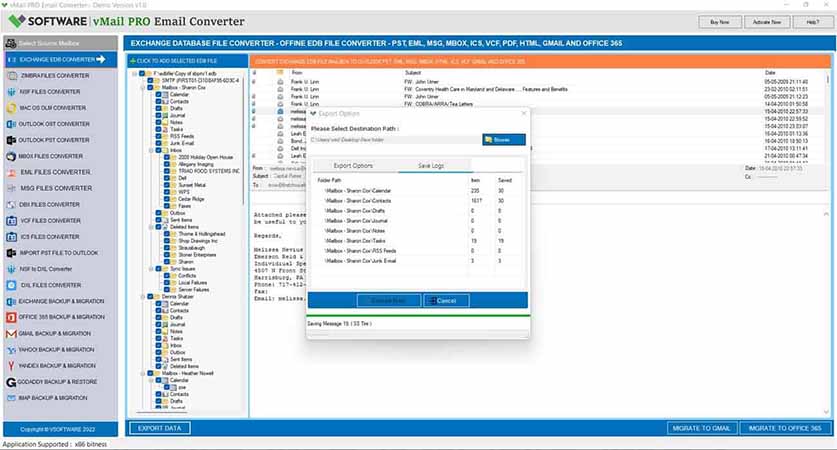The width and height of the screenshot is (837, 450).
Task: Uncheck the Server Failures folder checkbox
Action: click(x=167, y=289)
